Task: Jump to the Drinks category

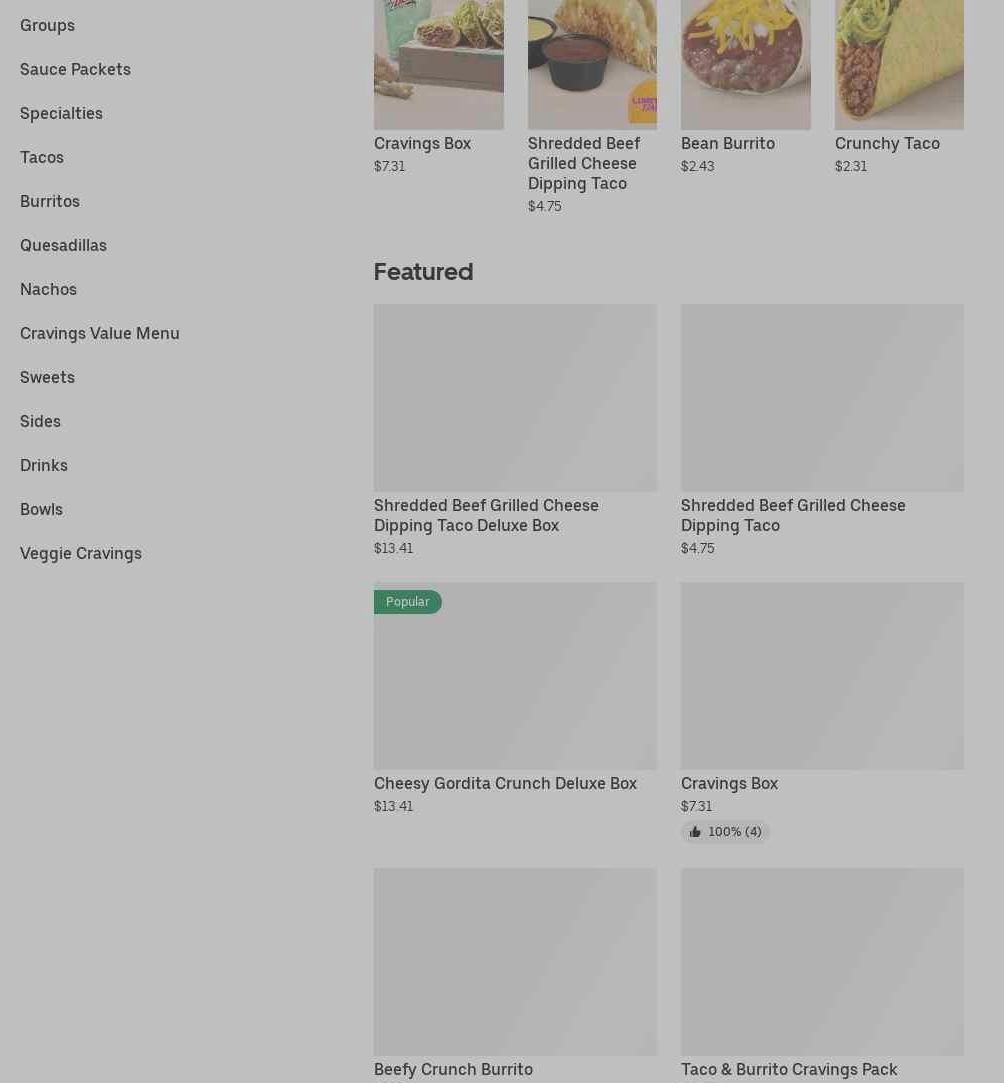Action: (44, 466)
